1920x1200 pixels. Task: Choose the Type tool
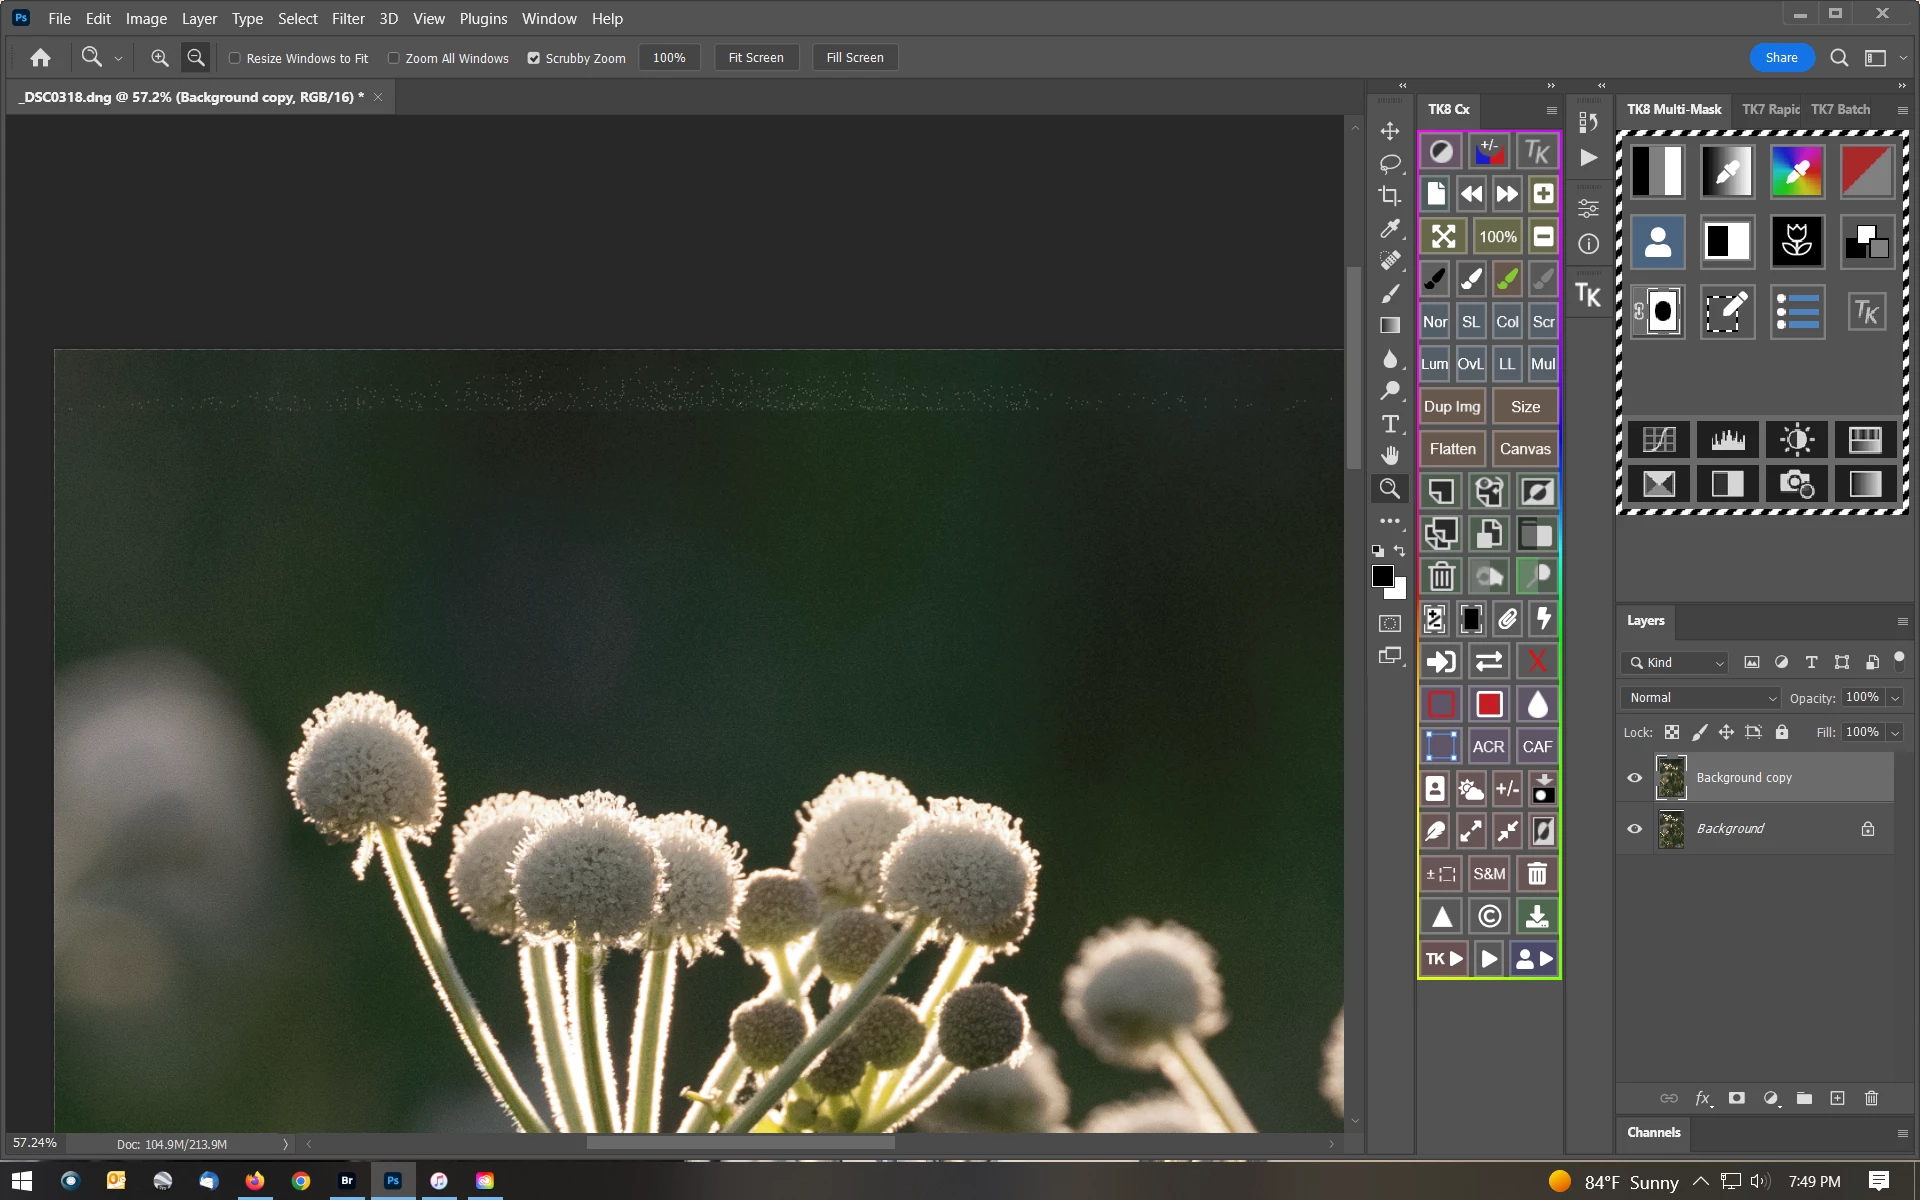1390,424
